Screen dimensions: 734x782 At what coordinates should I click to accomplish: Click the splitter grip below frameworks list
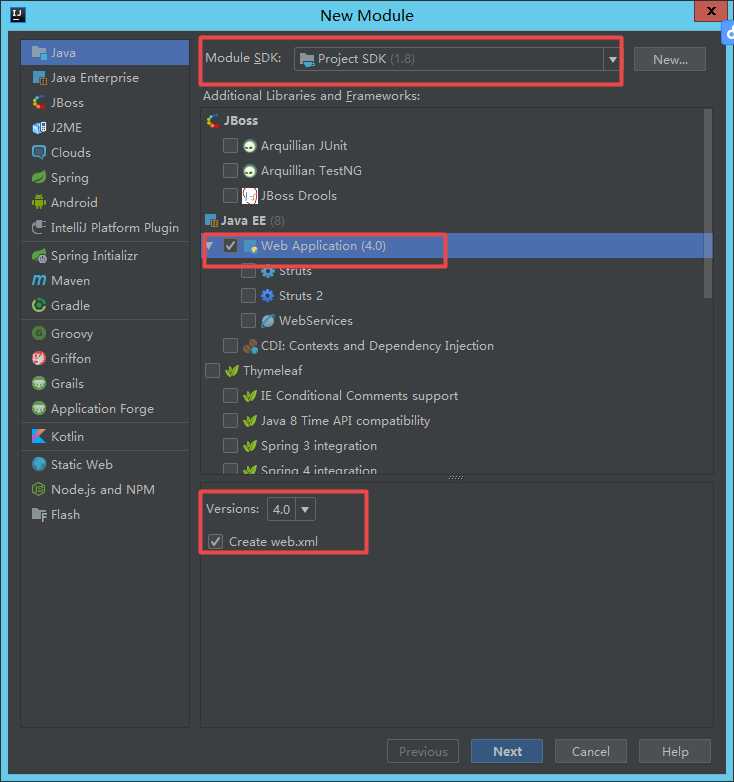(x=456, y=477)
